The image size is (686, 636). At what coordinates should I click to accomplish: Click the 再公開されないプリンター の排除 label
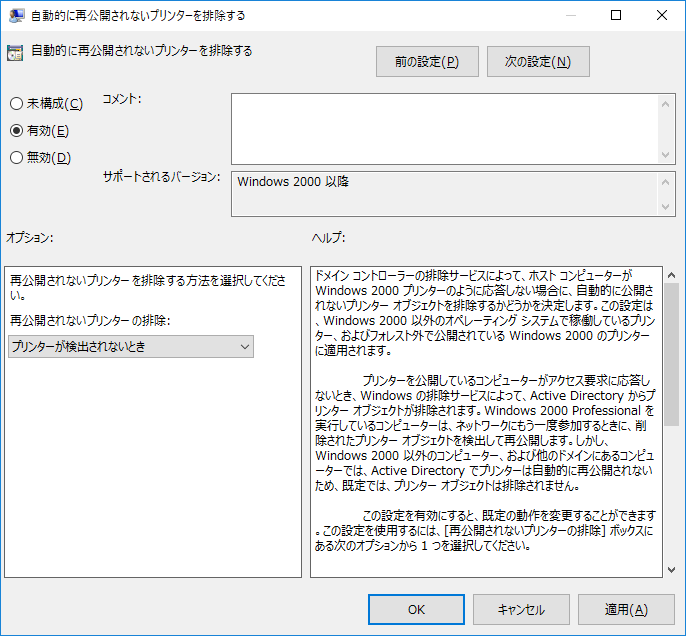(x=90, y=321)
